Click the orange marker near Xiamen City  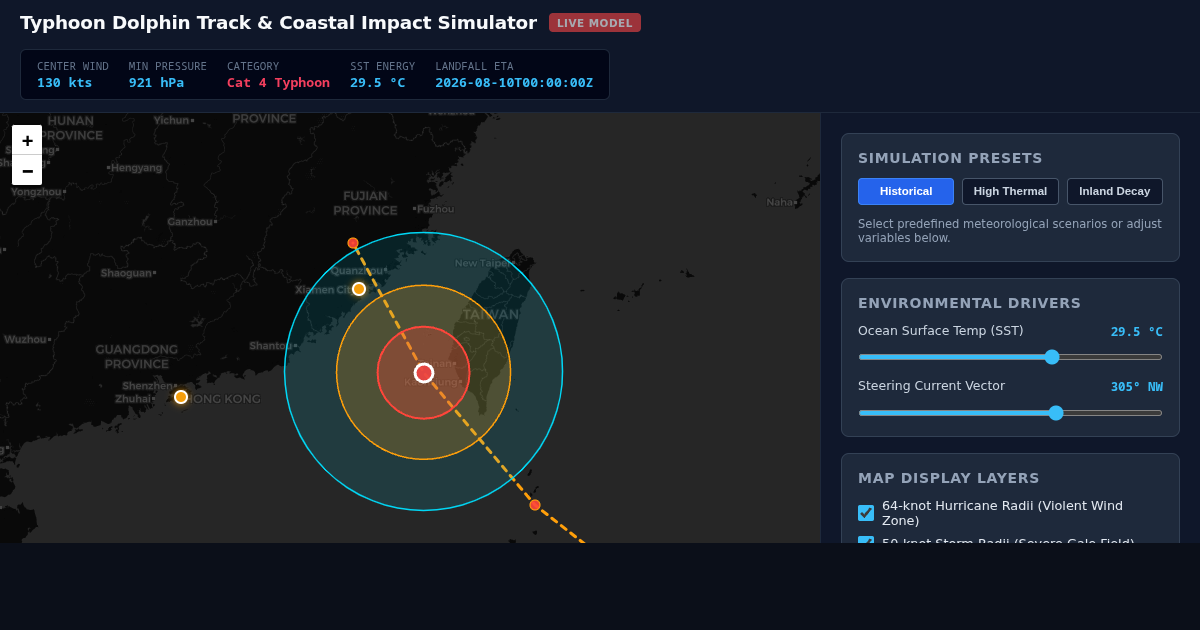point(359,289)
